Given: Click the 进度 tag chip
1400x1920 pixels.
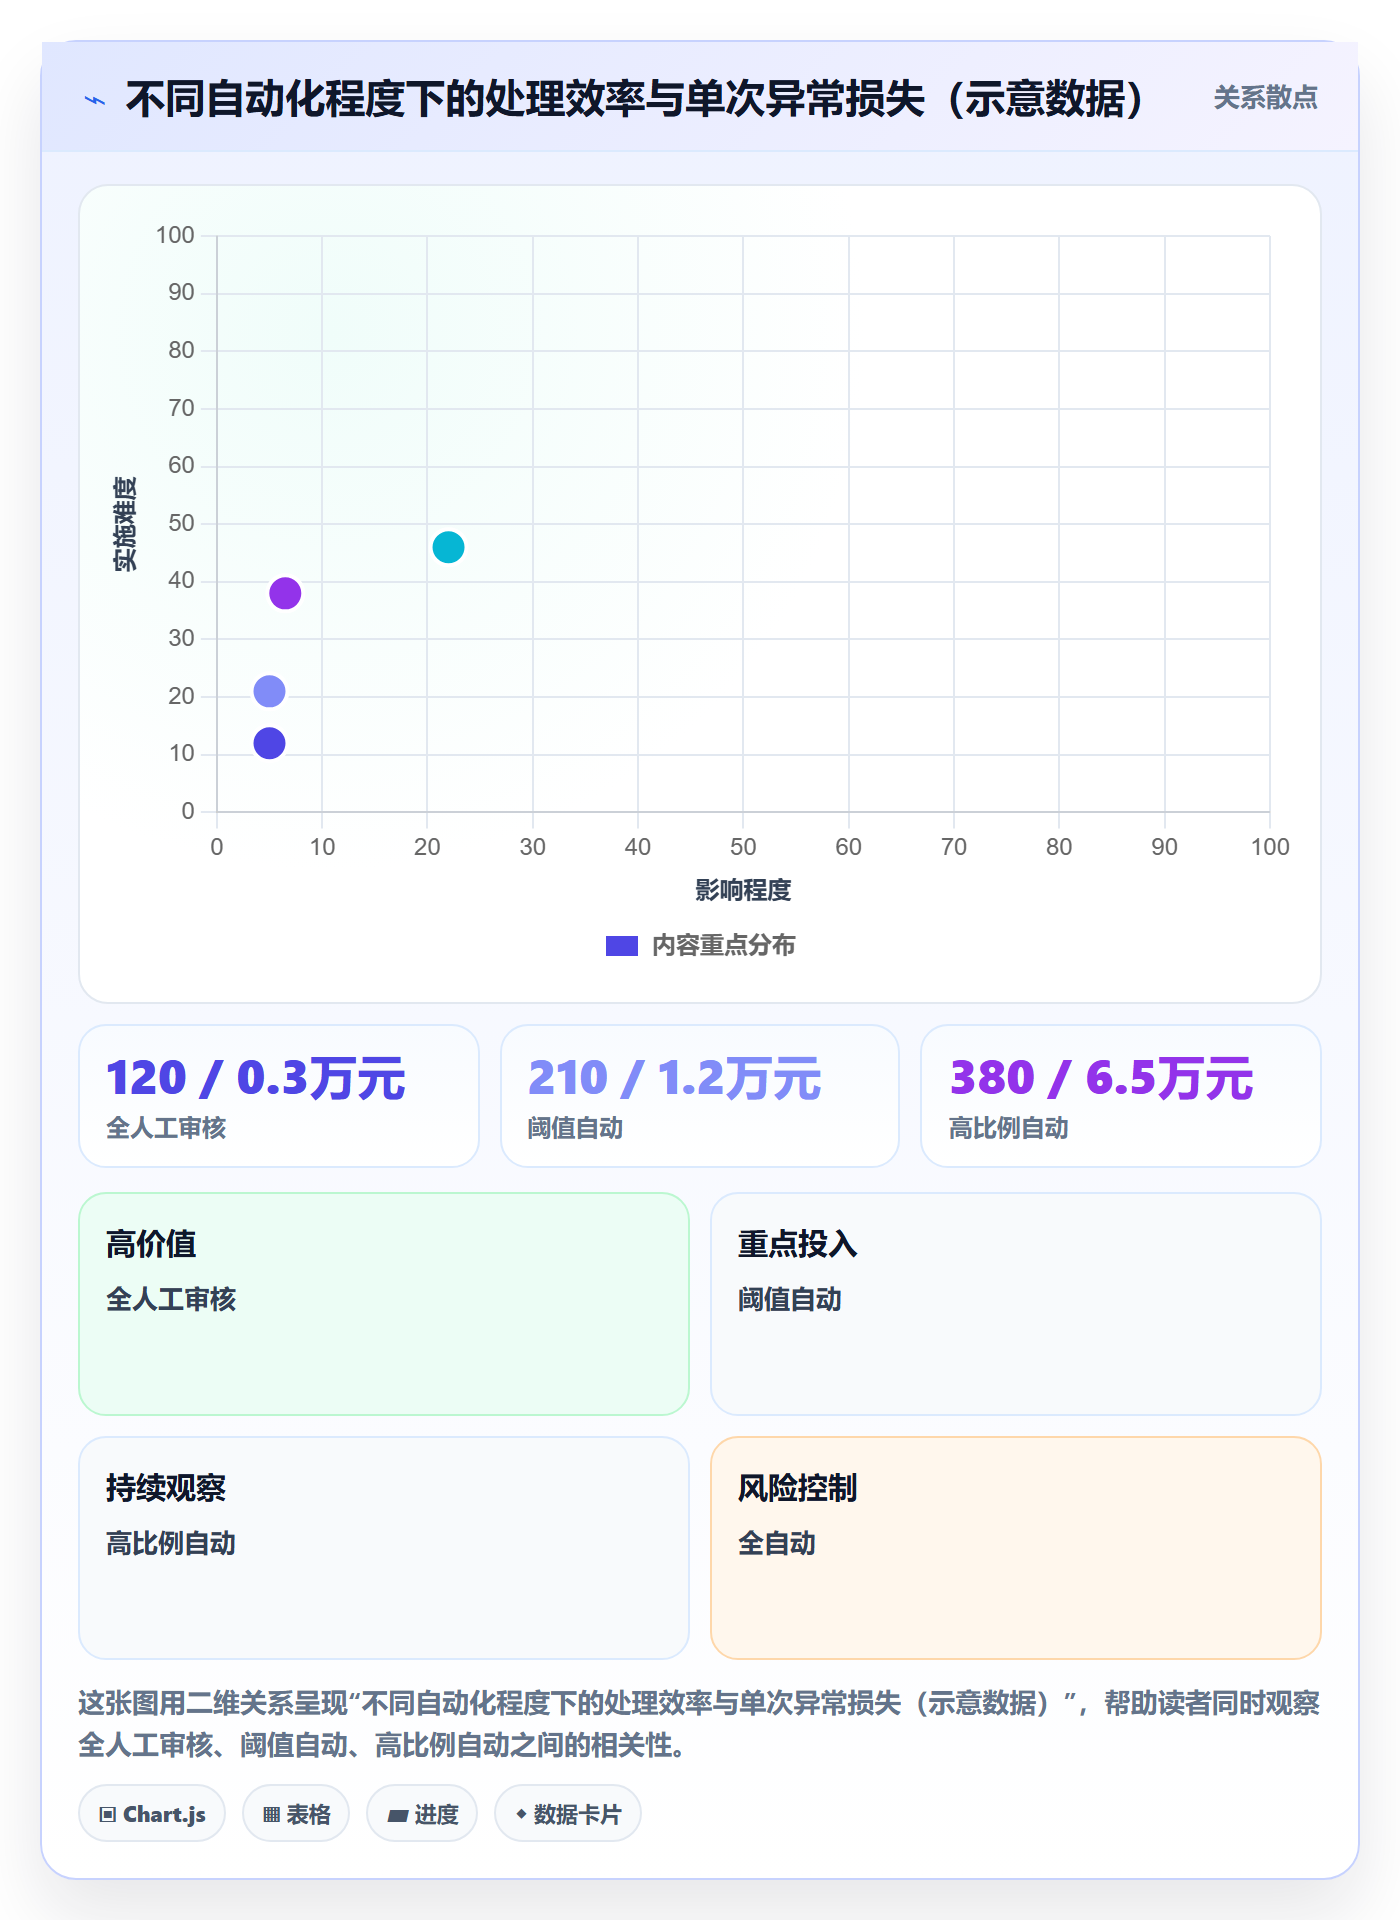Looking at the screenshot, I should (x=422, y=1814).
